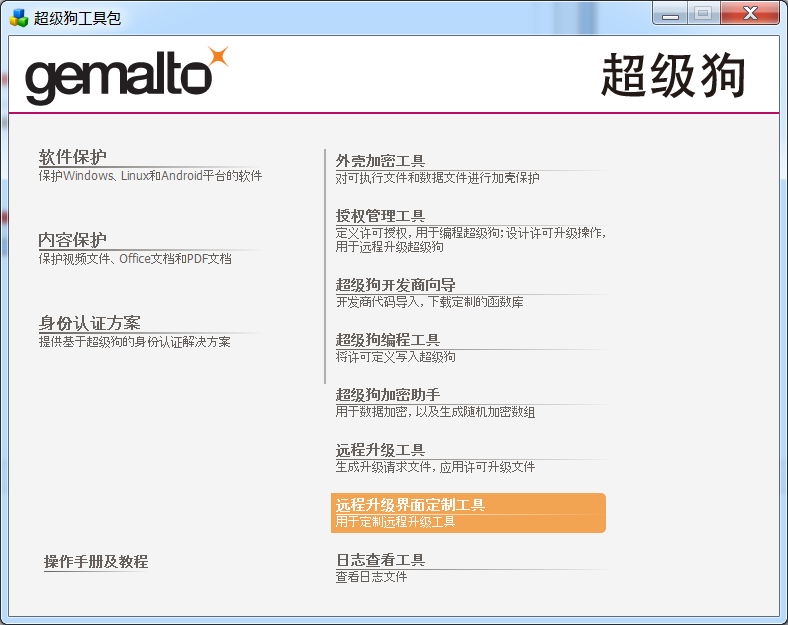Open 超级狗开发商向导
The width and height of the screenshot is (788, 625).
point(396,285)
